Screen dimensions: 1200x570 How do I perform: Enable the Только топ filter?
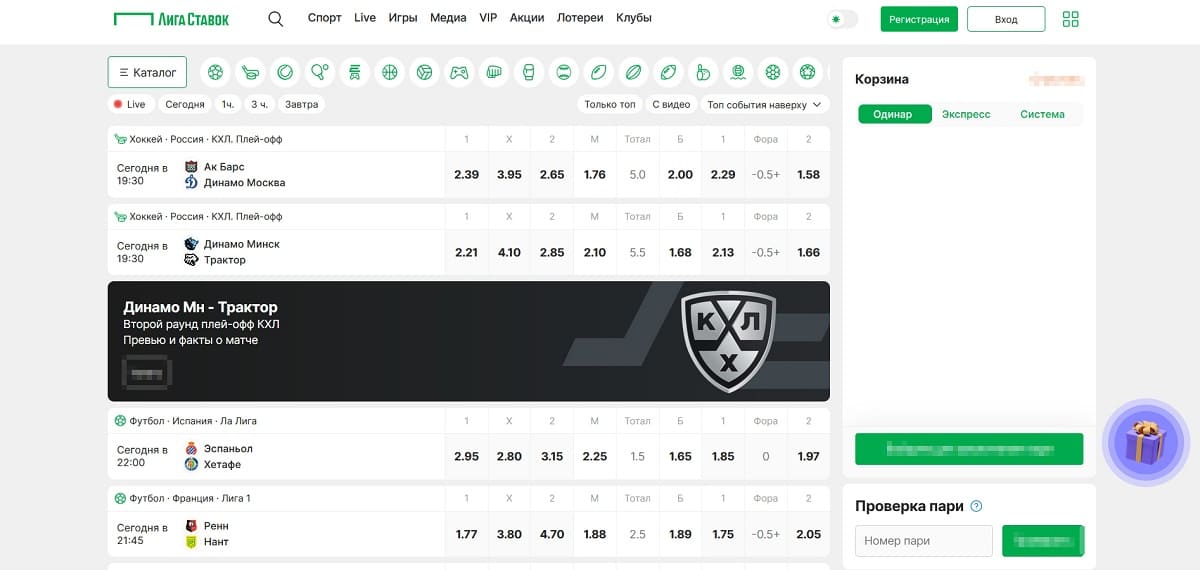610,104
